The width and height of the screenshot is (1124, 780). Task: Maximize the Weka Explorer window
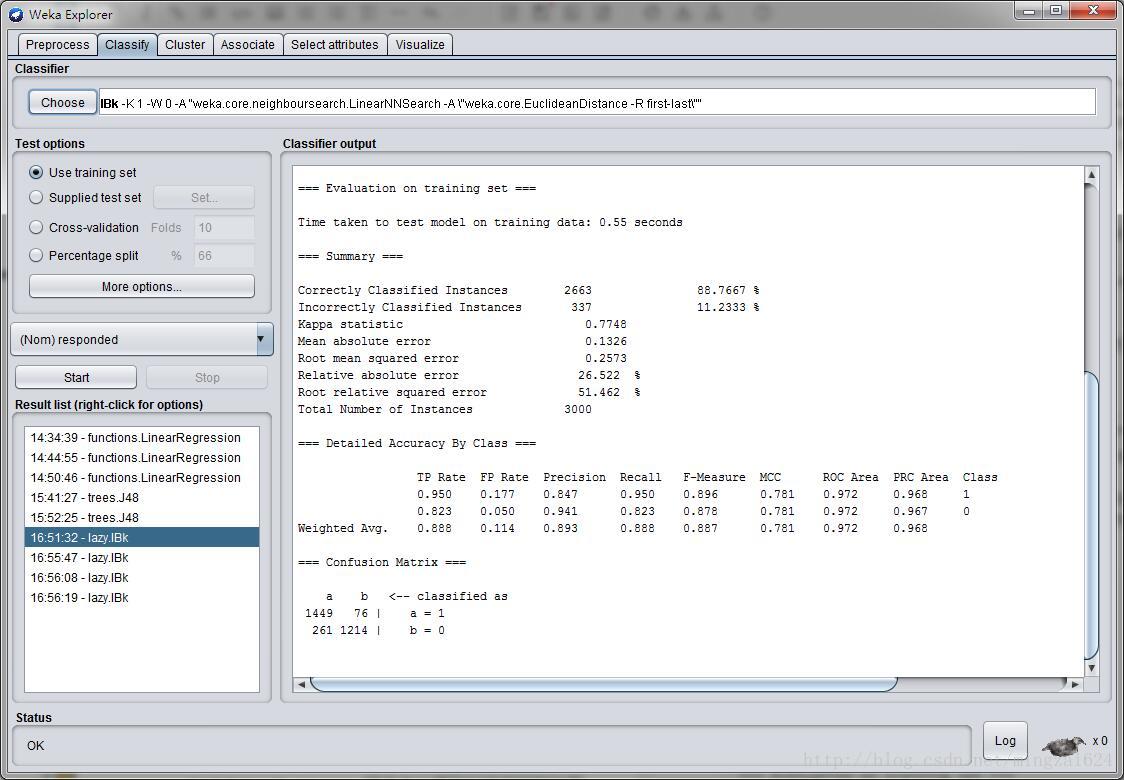(1057, 11)
